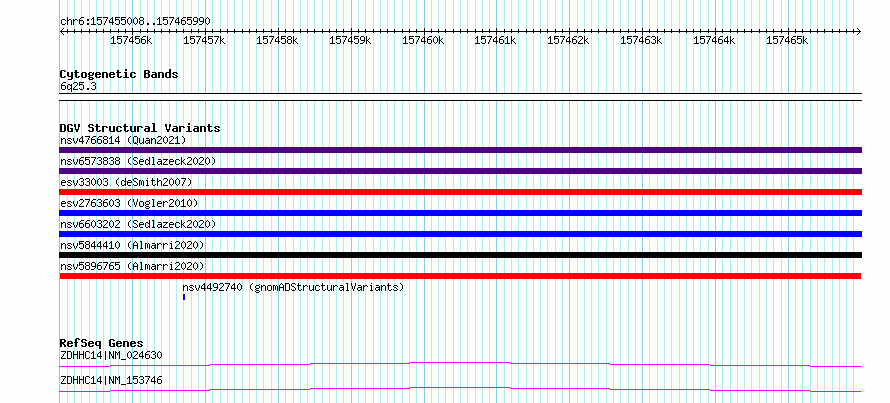Viewport: 890px width, 403px height.
Task: Select the nsv5844410 (Almarri2020) black bar
Action: click(x=460, y=255)
